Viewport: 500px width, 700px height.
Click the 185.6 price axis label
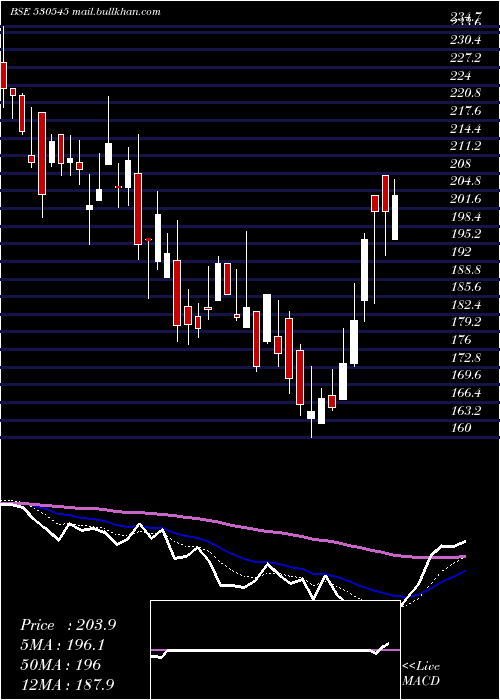coord(465,287)
